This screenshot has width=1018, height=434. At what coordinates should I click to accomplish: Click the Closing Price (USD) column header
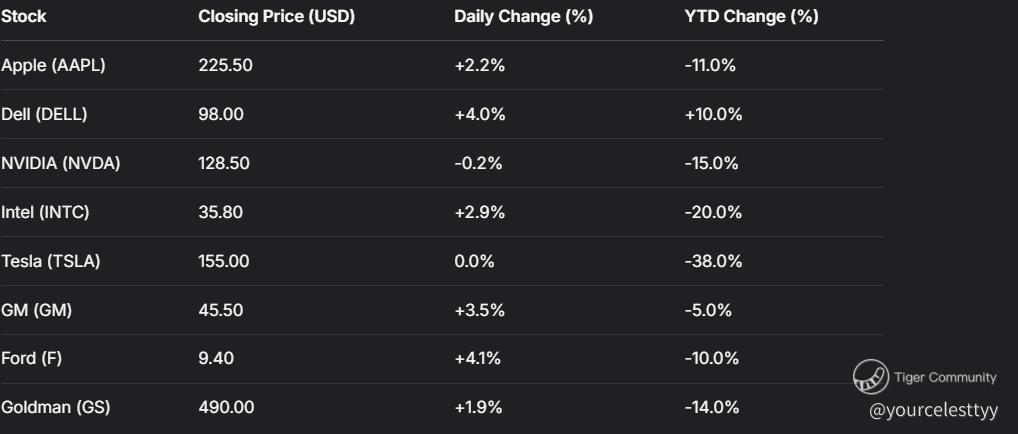tap(276, 17)
